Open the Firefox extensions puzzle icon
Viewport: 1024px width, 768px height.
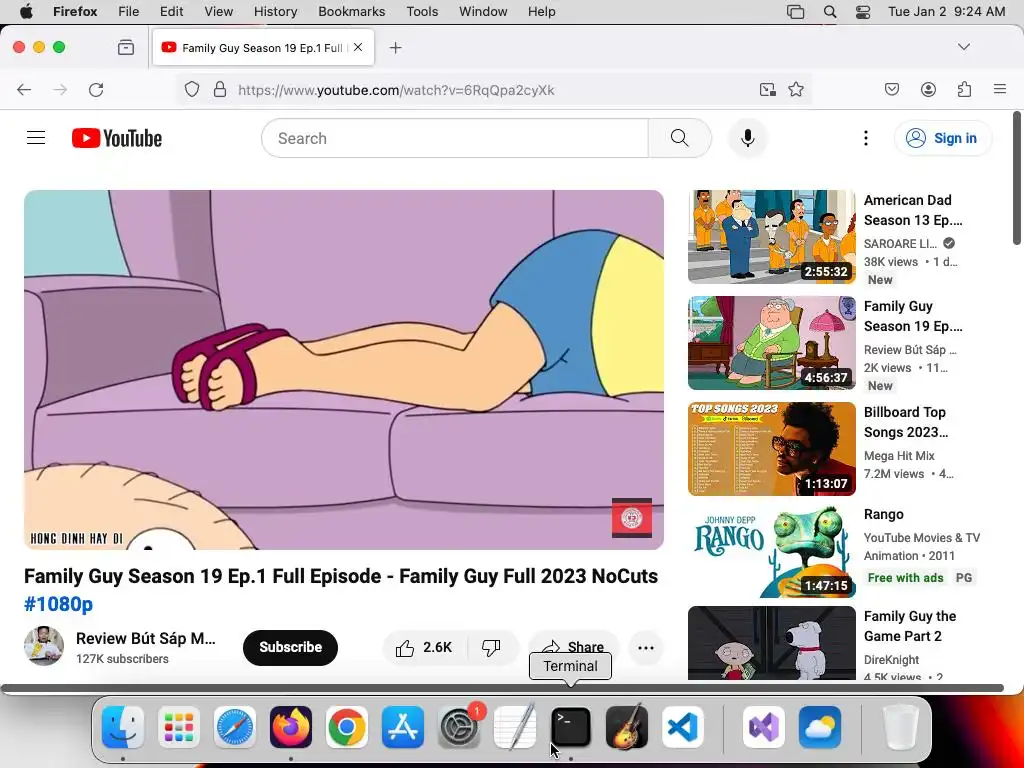click(x=965, y=89)
